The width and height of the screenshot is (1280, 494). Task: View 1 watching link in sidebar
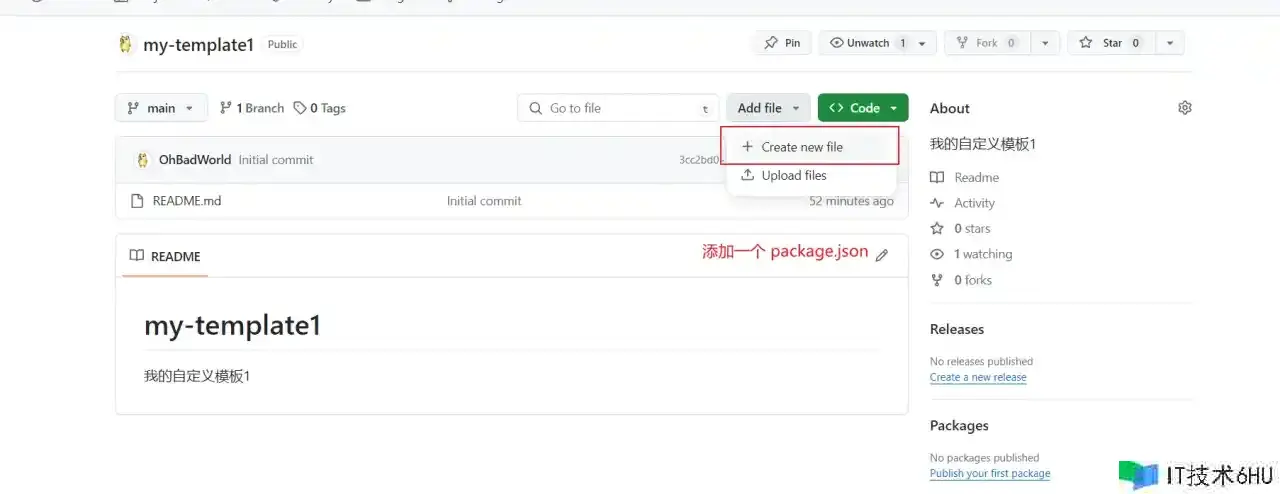pos(983,254)
